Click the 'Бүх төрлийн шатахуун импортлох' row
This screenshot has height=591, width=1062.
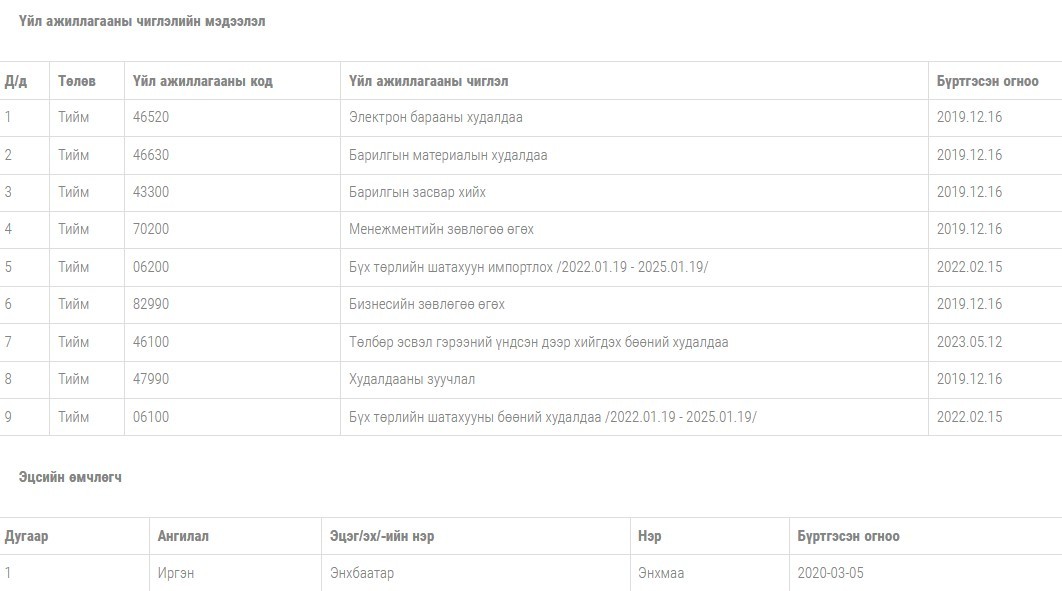click(x=528, y=267)
